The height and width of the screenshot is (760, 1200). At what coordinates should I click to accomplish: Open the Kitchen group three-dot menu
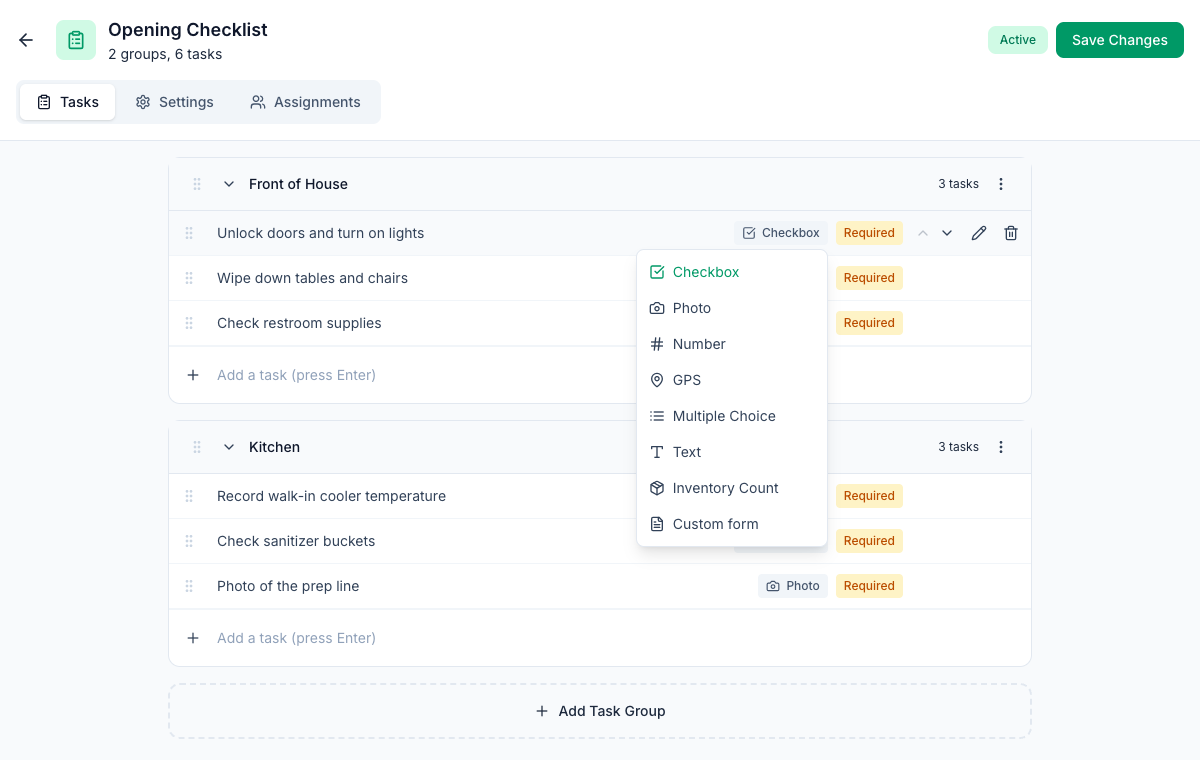click(1001, 447)
